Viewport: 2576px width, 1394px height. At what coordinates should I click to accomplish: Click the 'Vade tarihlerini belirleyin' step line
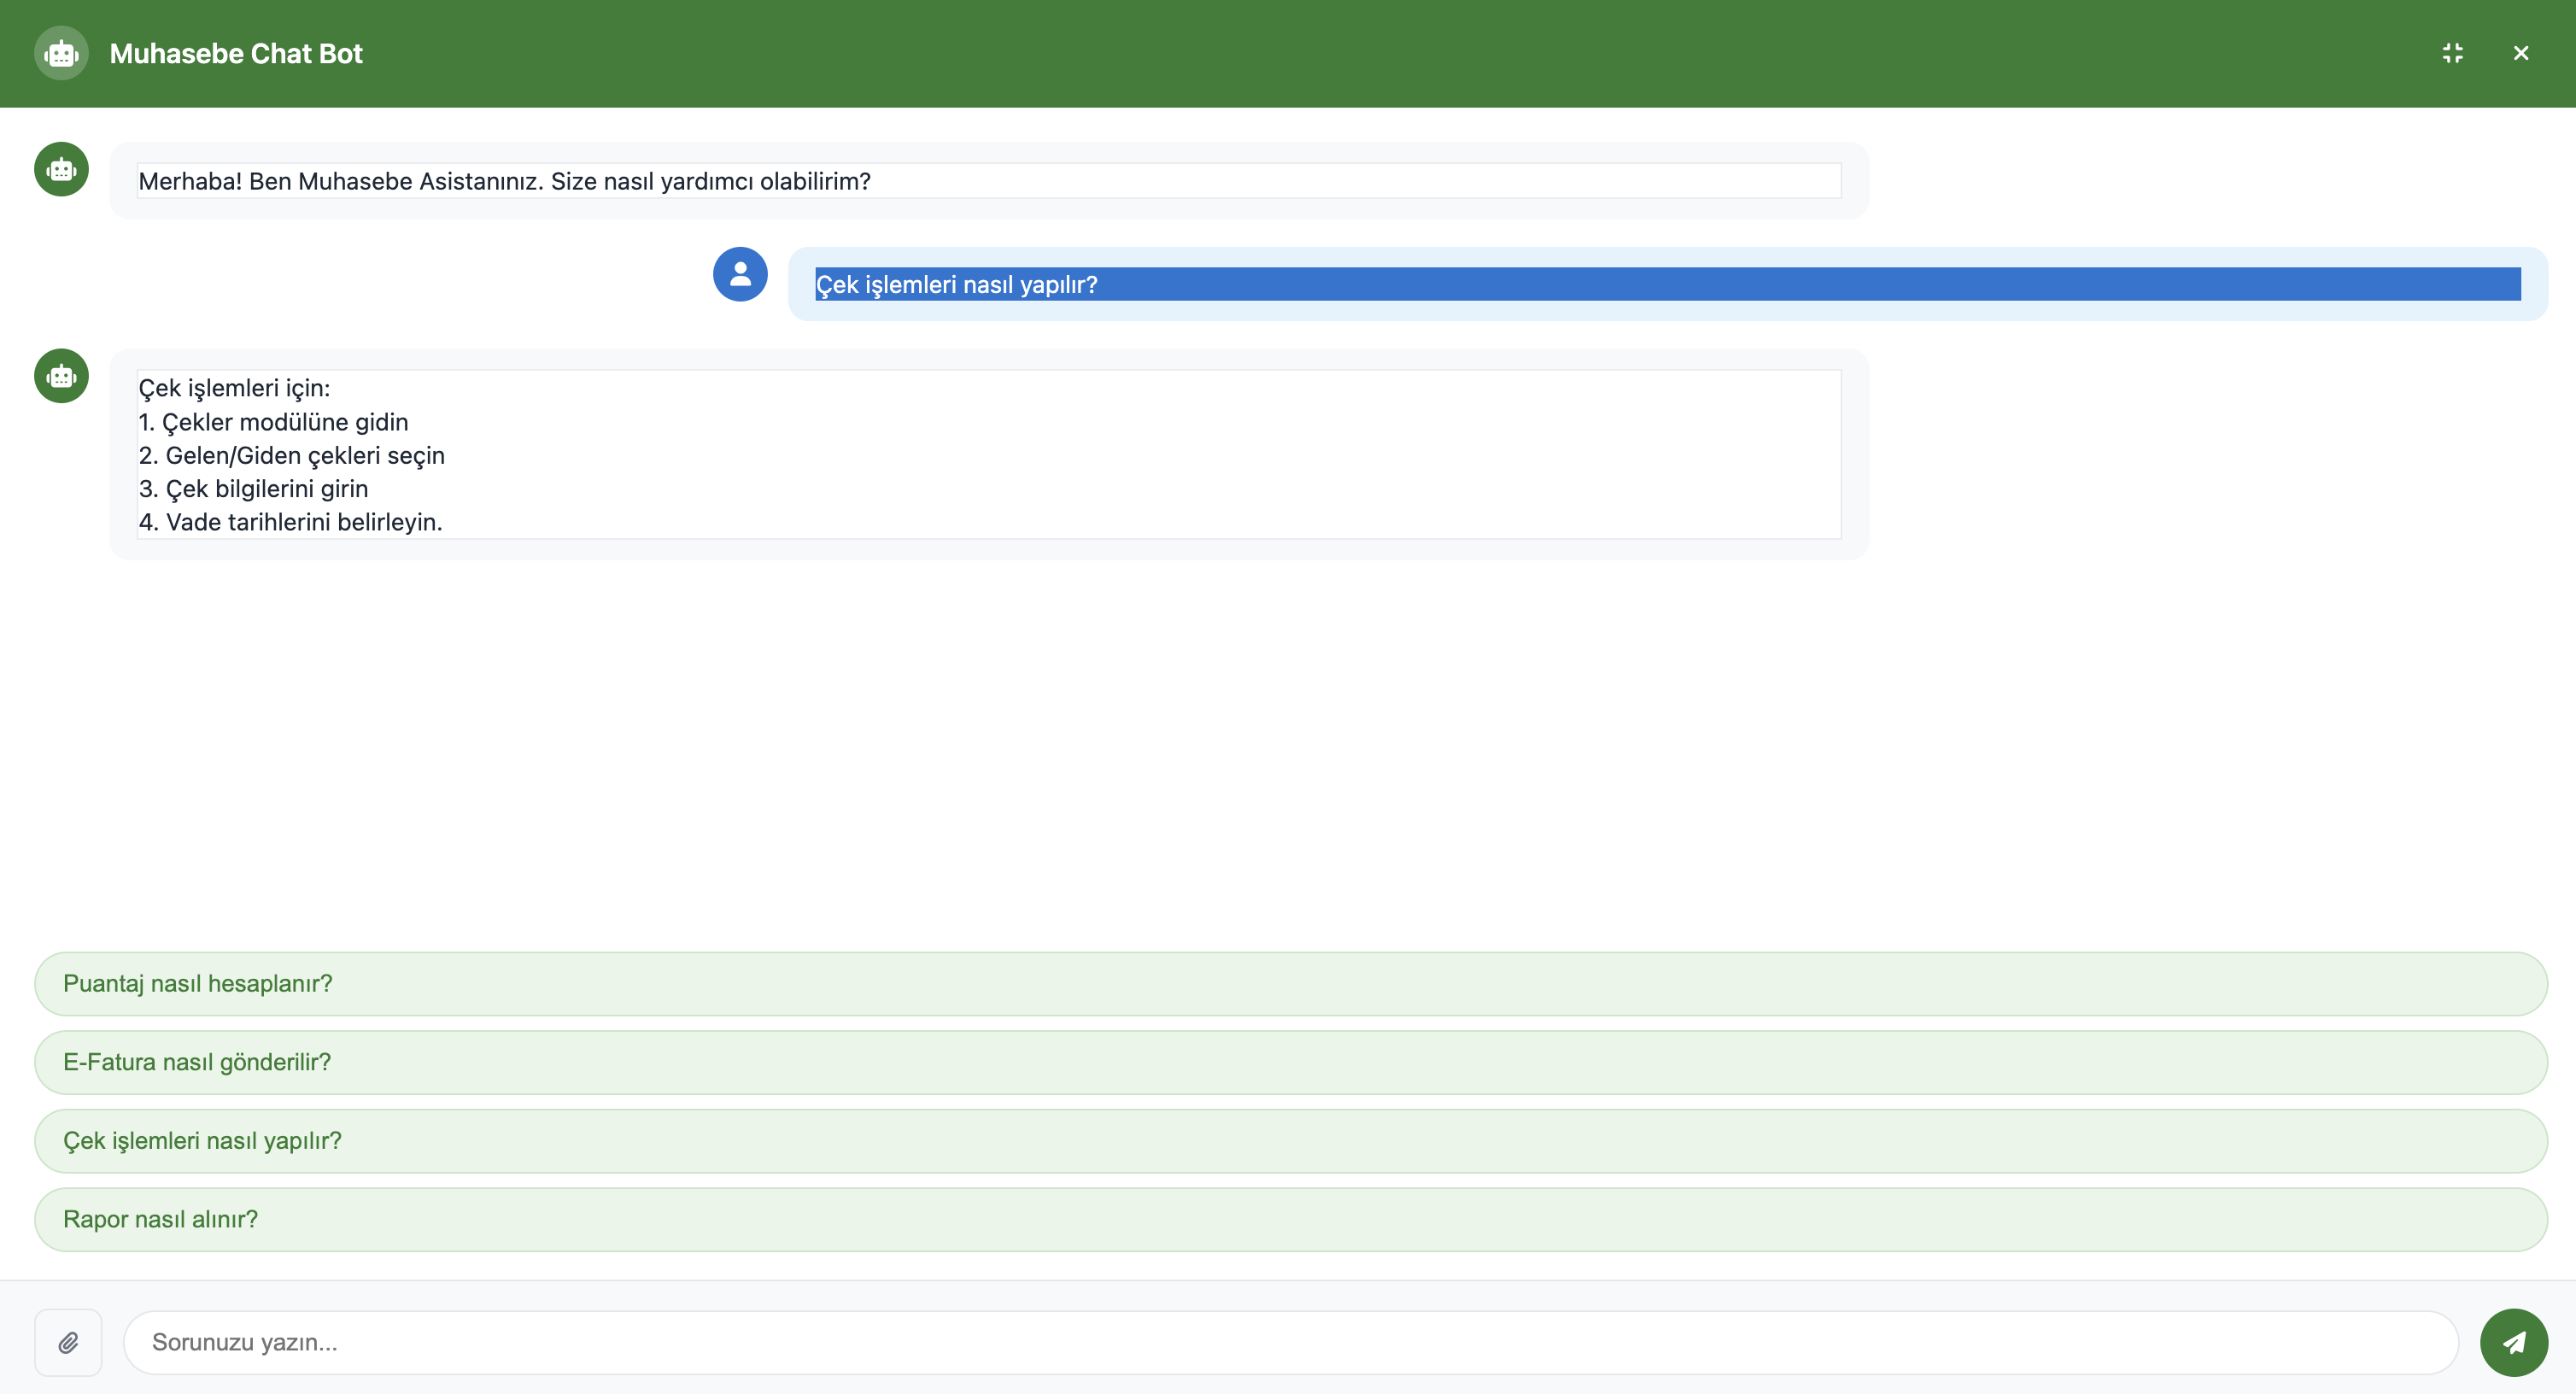click(290, 522)
